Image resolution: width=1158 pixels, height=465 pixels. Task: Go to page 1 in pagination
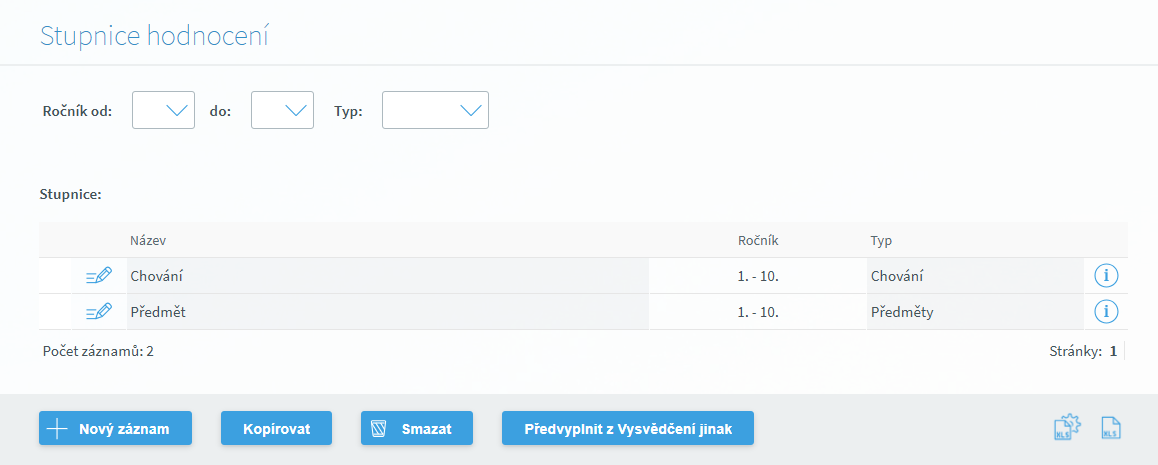pyautogui.click(x=1113, y=352)
